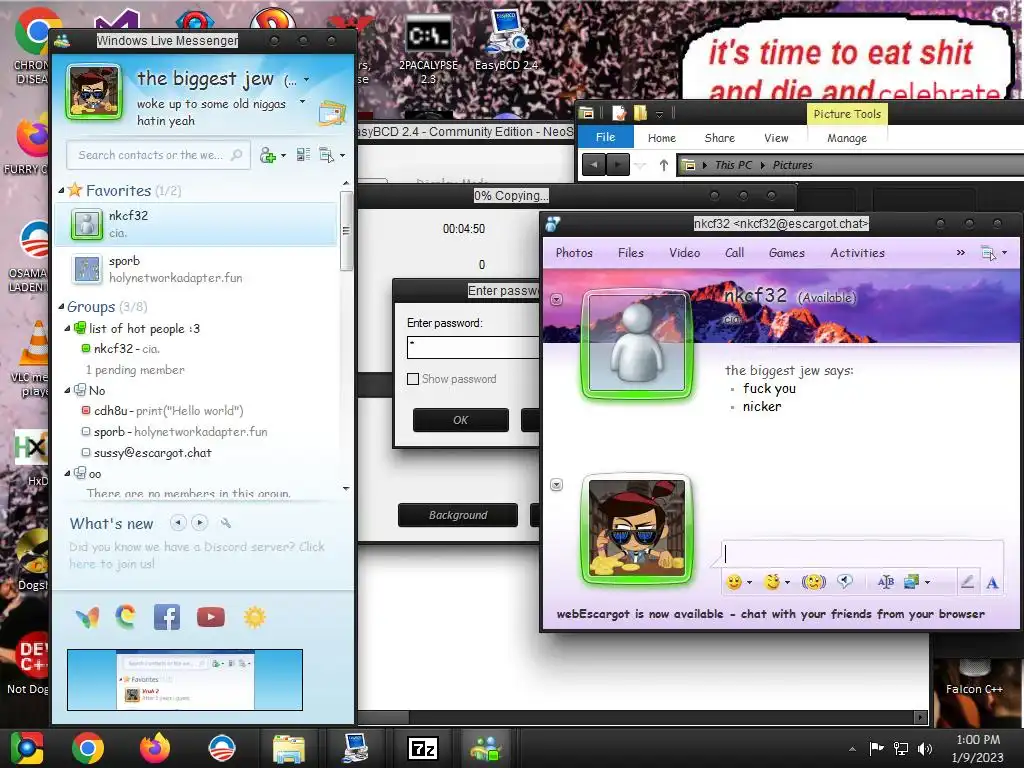1024x768 pixels.
Task: Open Falcon C++ desktop shortcut
Action: (974, 679)
